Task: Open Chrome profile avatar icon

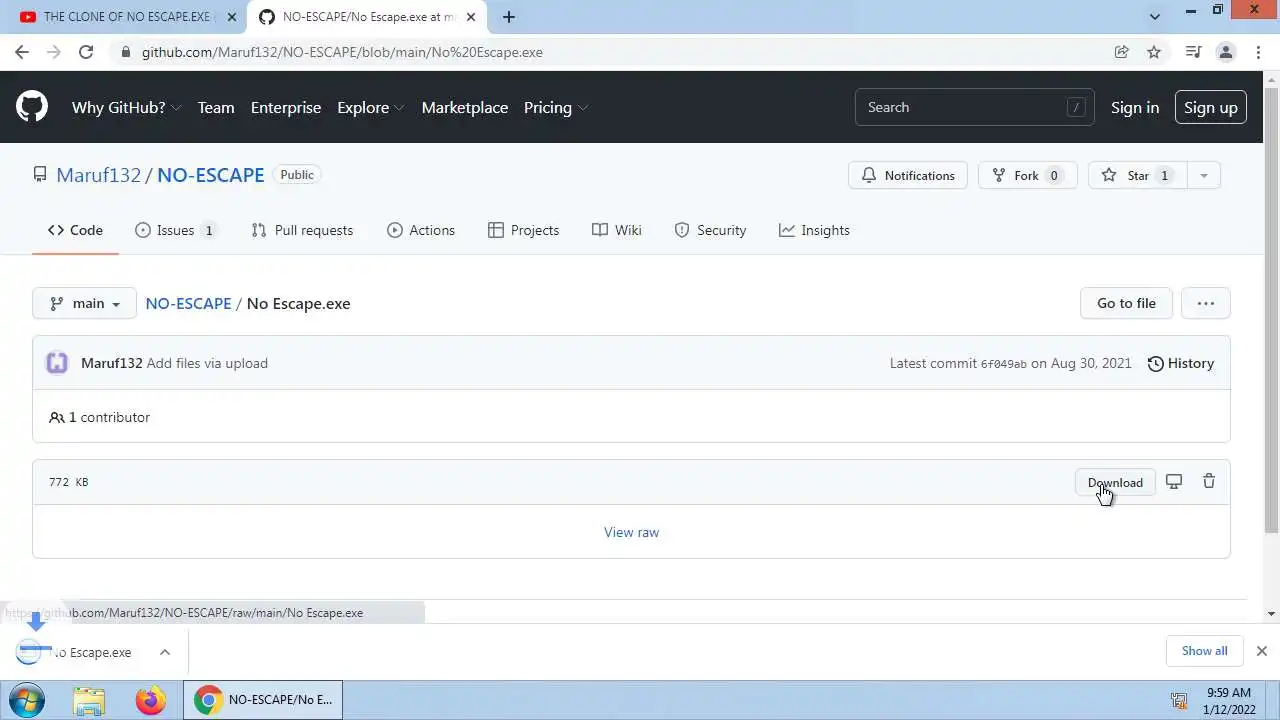Action: [1226, 52]
